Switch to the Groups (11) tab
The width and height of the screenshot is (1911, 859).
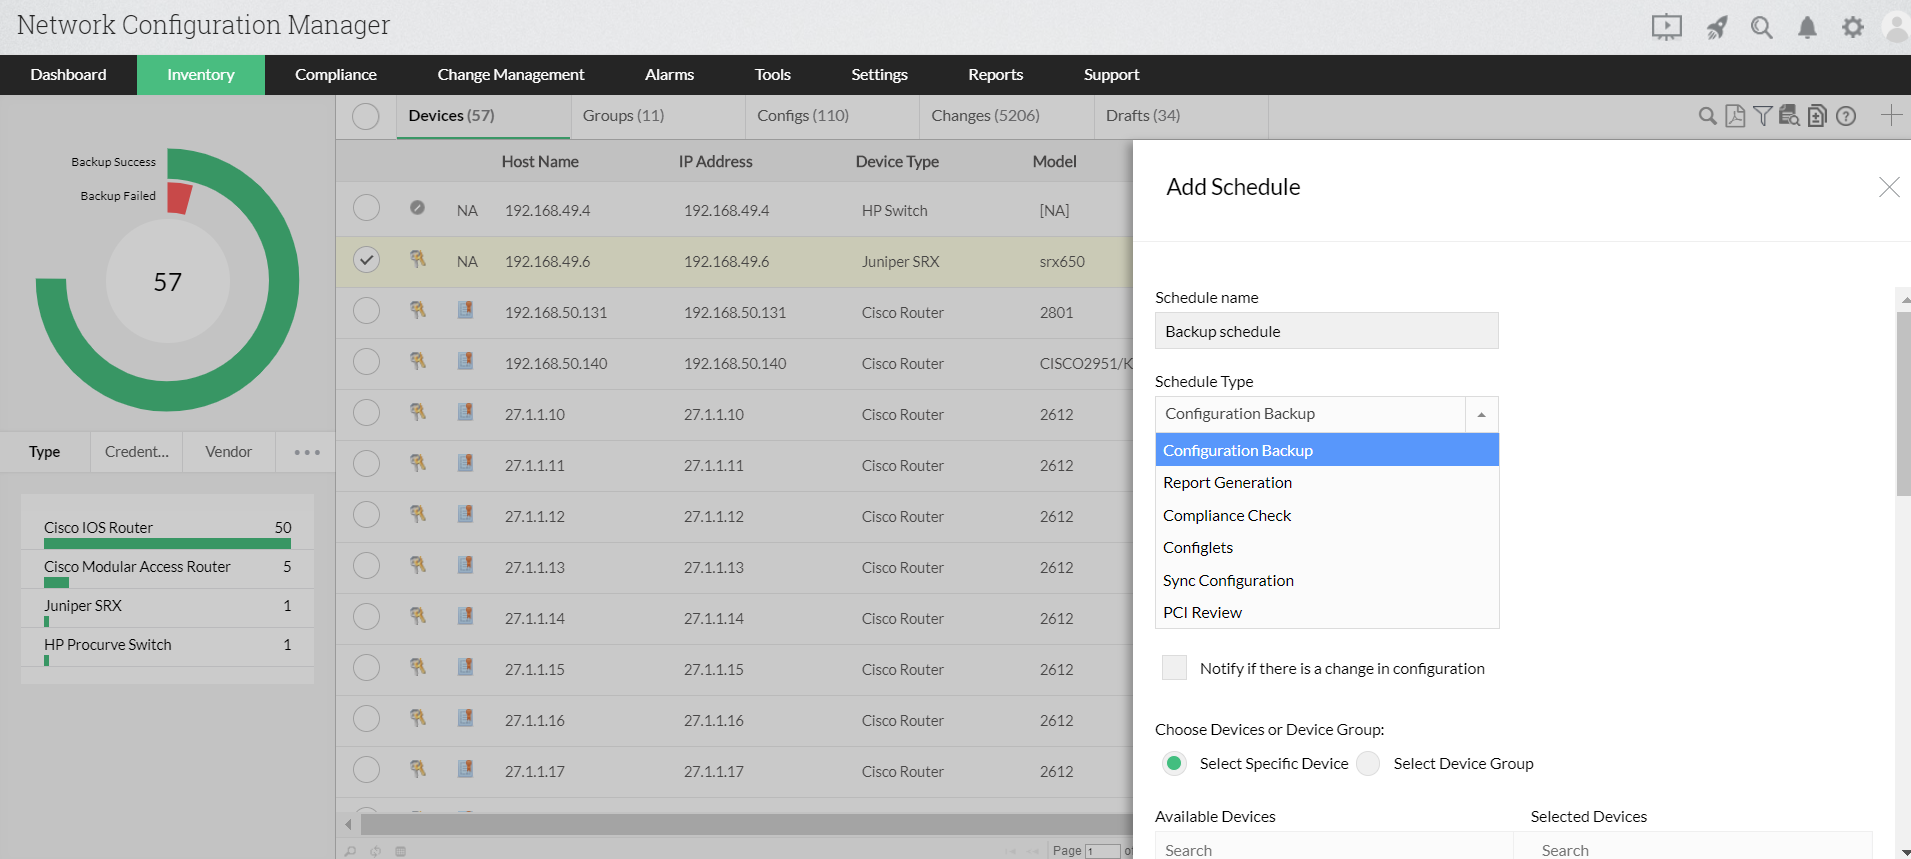[623, 116]
